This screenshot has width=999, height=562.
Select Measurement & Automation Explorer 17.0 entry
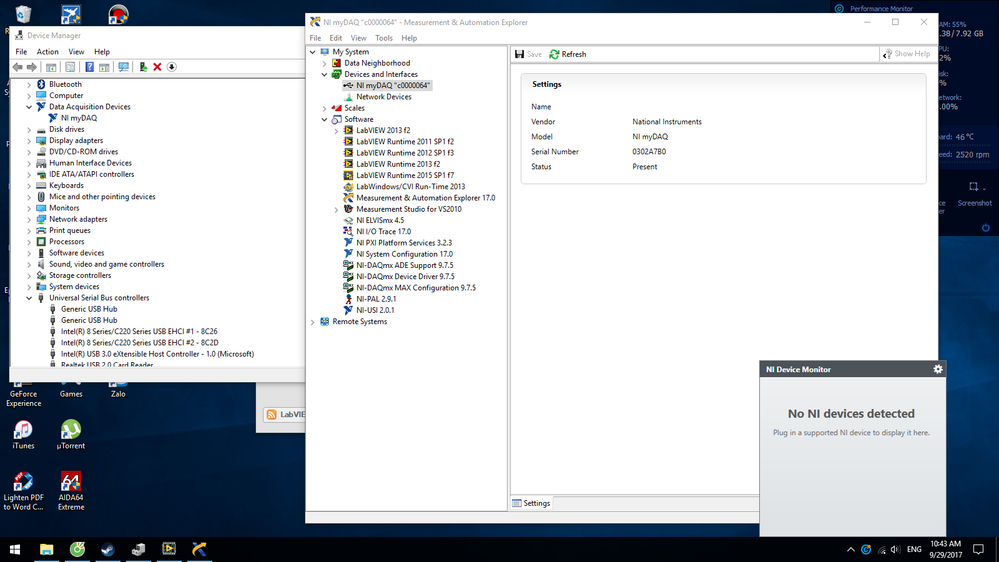[426, 198]
